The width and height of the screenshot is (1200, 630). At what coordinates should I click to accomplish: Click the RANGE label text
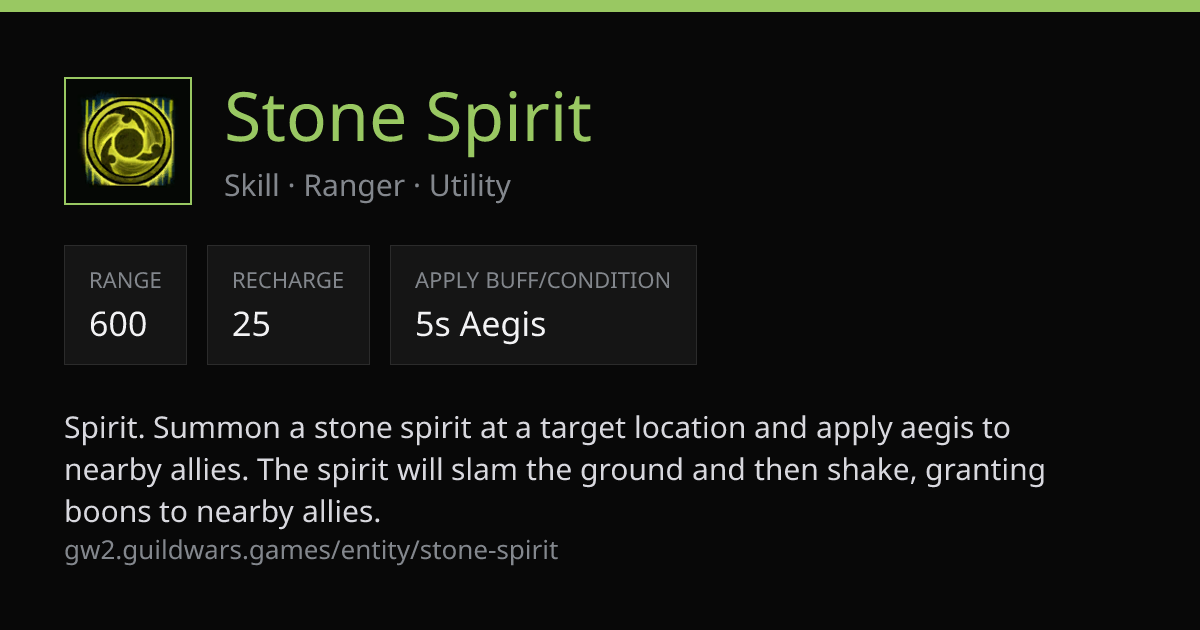125,281
